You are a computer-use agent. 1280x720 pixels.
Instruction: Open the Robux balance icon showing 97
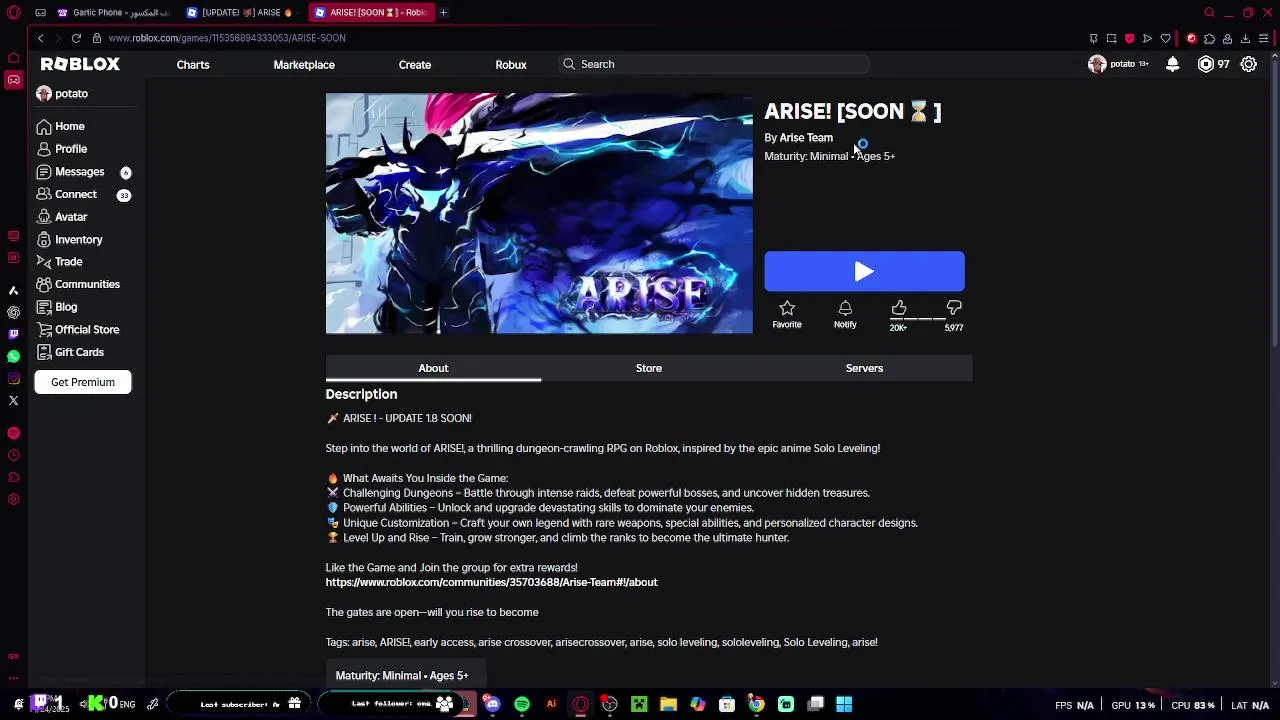[1206, 64]
